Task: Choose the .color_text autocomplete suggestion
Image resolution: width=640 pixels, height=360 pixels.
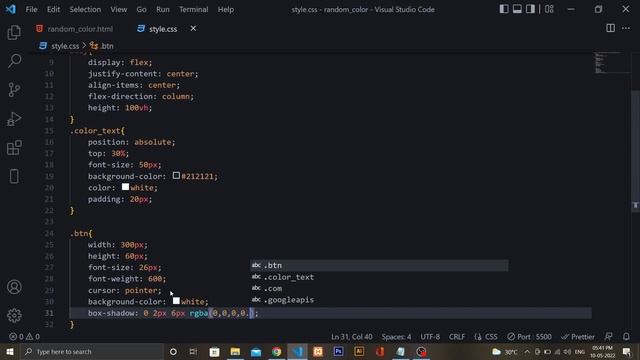Action: [x=379, y=277]
